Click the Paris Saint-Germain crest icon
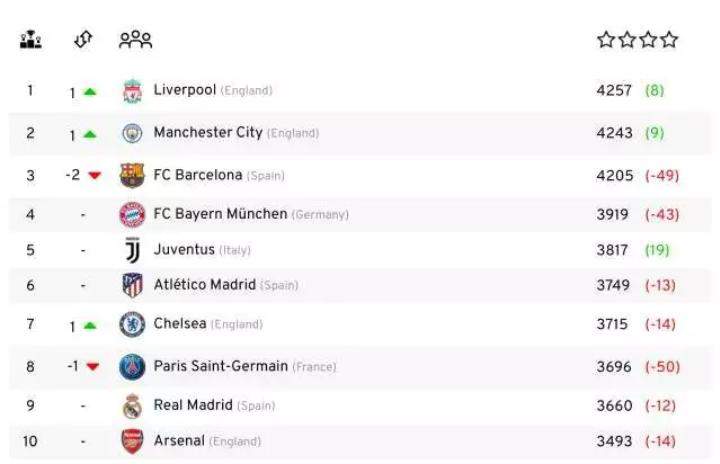Image resolution: width=720 pixels, height=464 pixels. pos(132,367)
